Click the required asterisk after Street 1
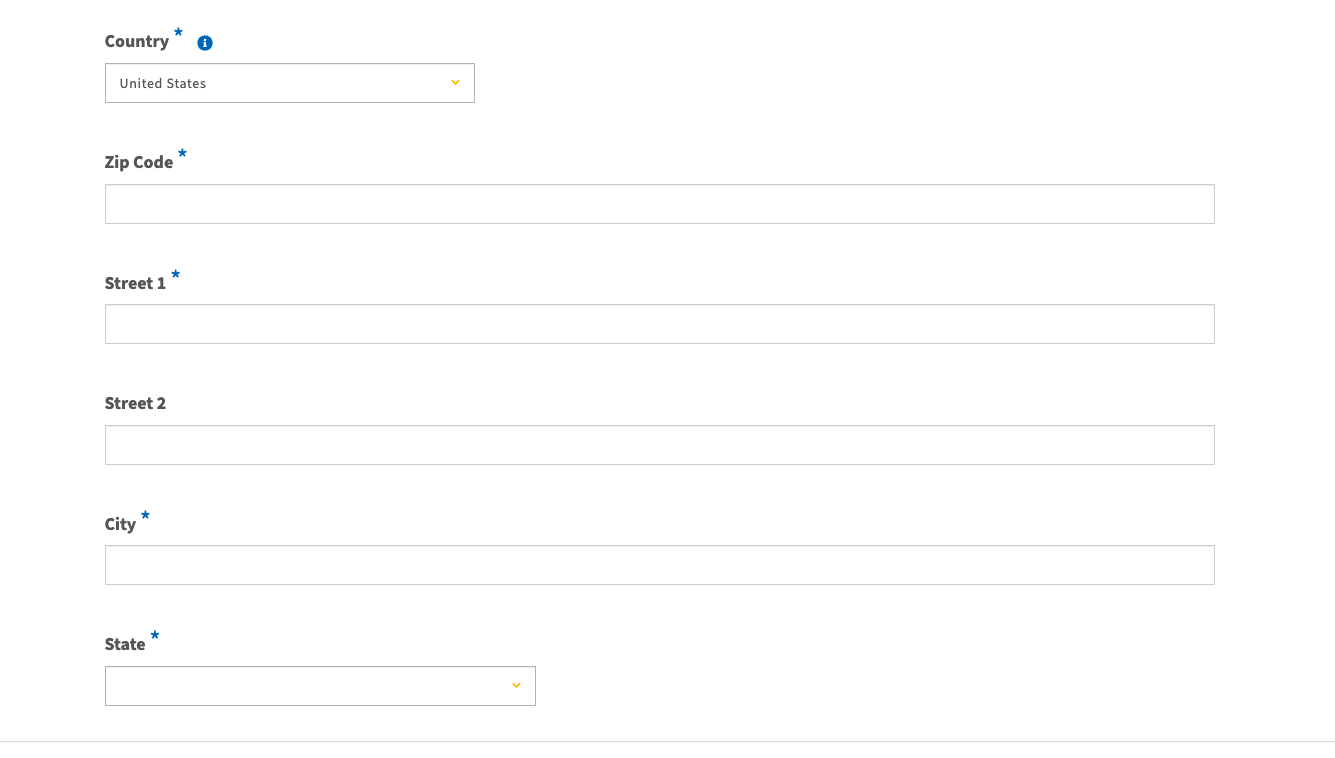The width and height of the screenshot is (1335, 758). [x=175, y=274]
